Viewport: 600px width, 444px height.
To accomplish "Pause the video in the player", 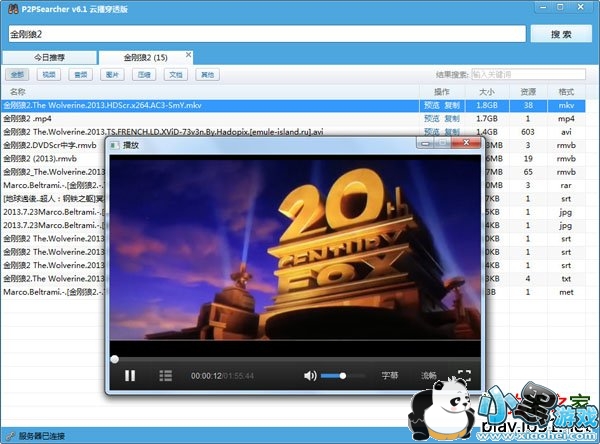I will pos(130,375).
